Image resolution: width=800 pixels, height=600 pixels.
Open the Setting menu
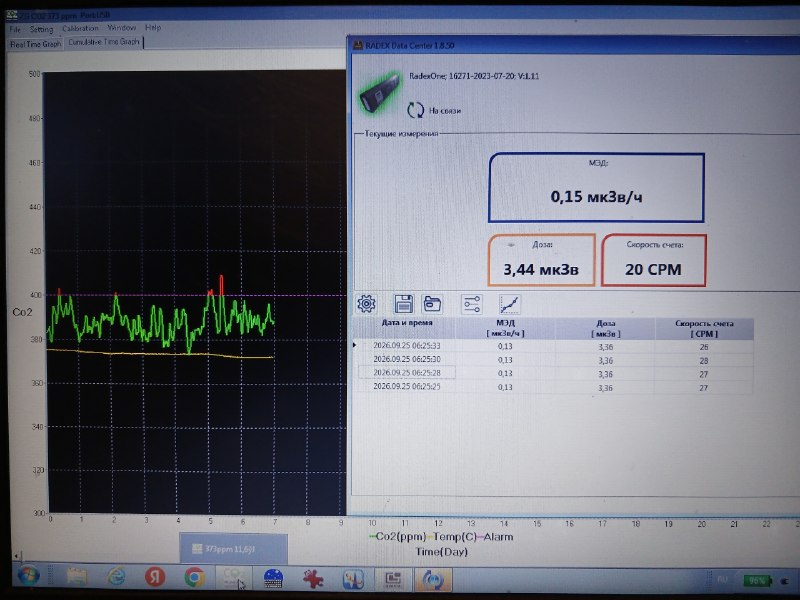(41, 29)
